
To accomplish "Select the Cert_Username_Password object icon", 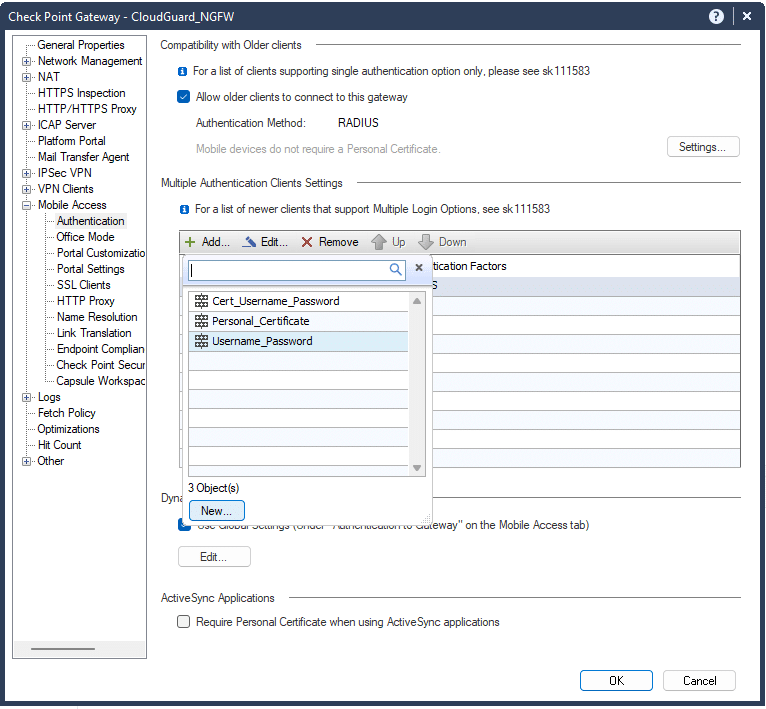I will 201,301.
